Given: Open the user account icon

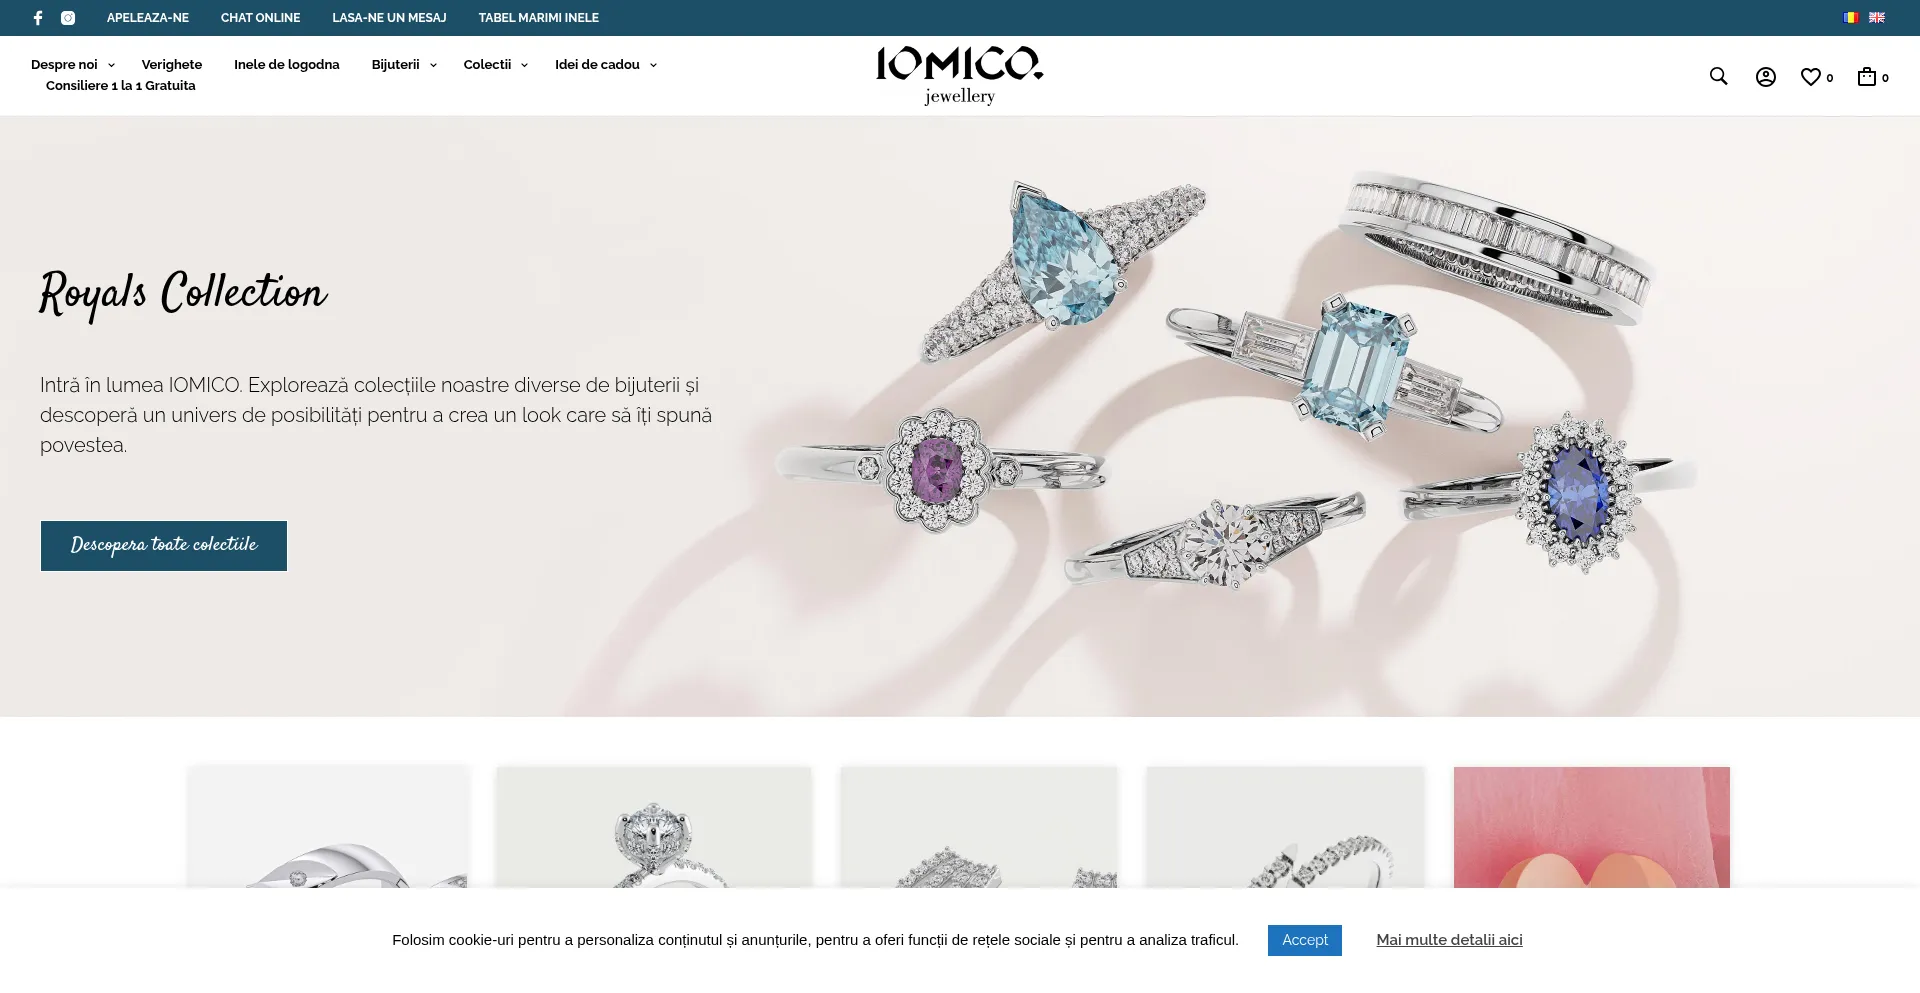Looking at the screenshot, I should pyautogui.click(x=1766, y=77).
